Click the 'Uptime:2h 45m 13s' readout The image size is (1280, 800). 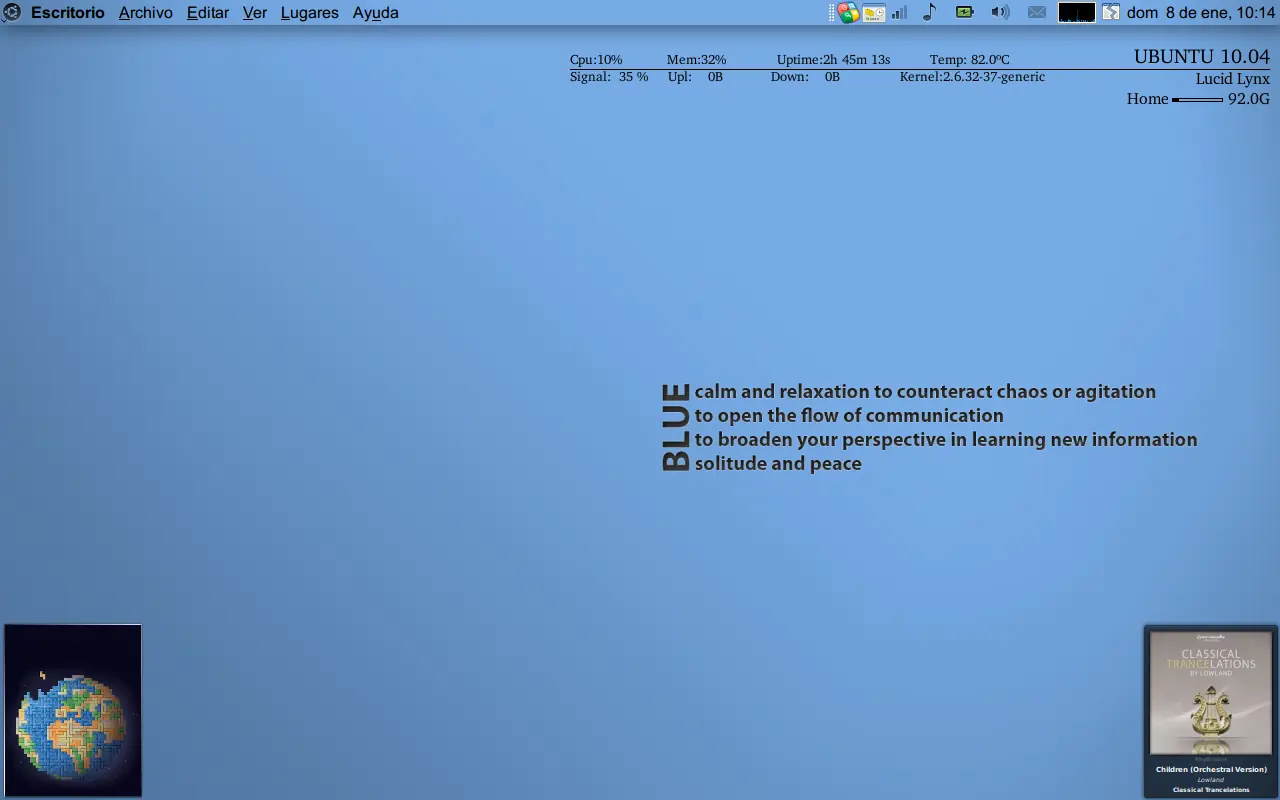point(833,60)
